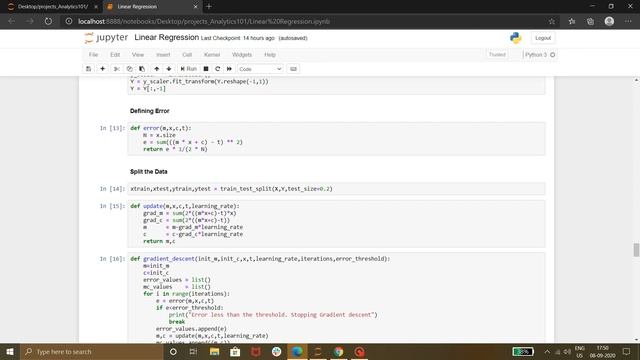Restart kernel and run all fast-forward icon

pyautogui.click(x=229, y=69)
